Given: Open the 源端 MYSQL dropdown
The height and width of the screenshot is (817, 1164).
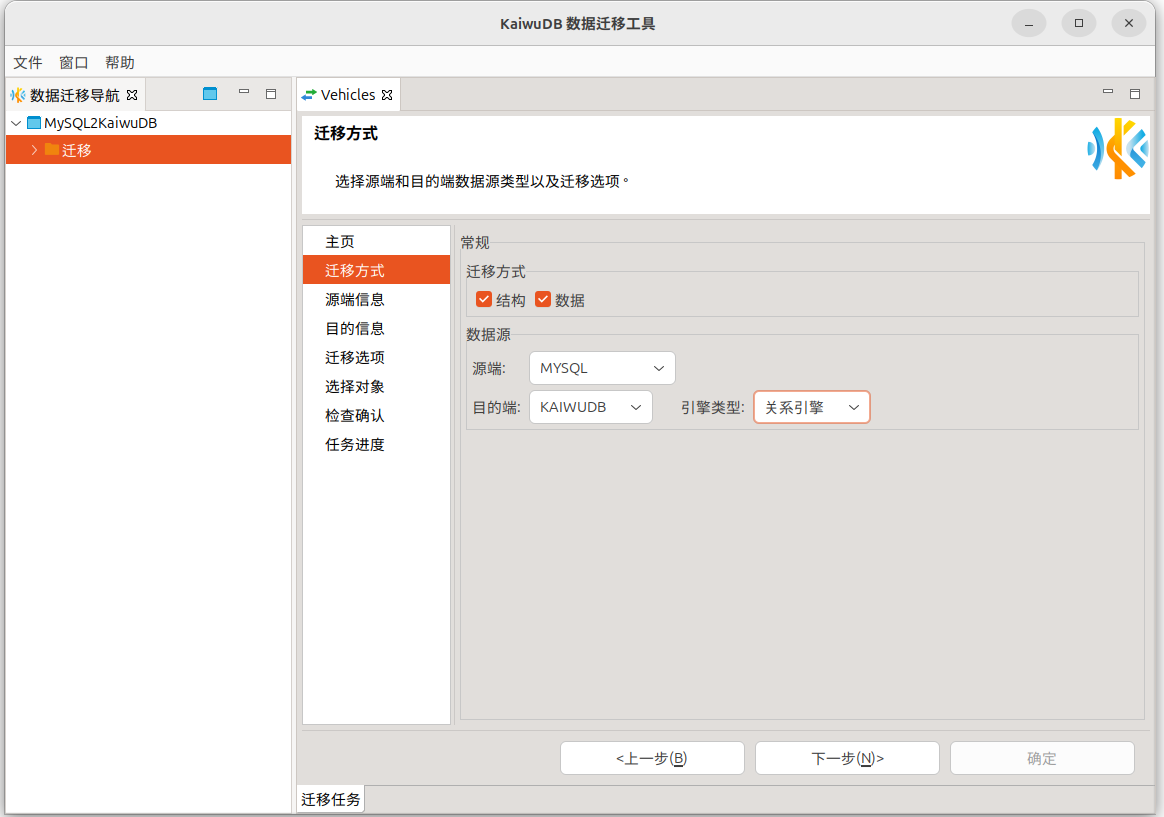Looking at the screenshot, I should pyautogui.click(x=601, y=368).
